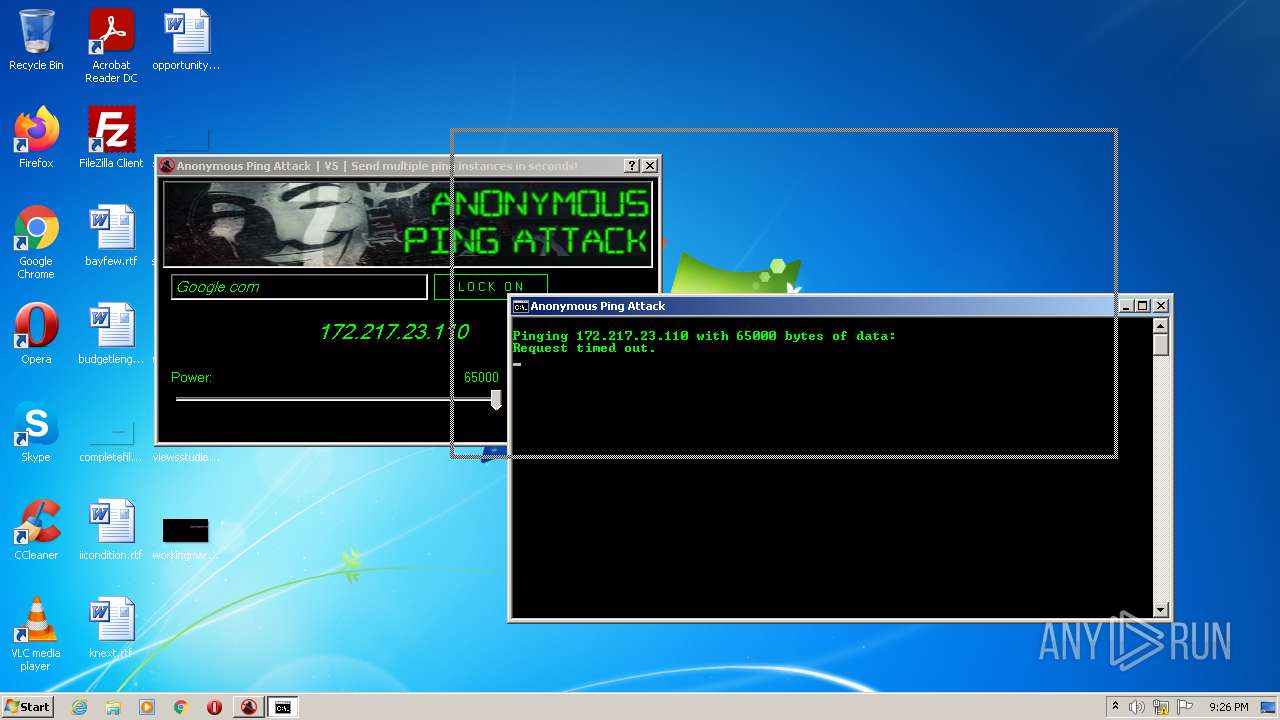This screenshot has height=720, width=1280.
Task: Open the console window system menu icon
Action: pos(520,306)
